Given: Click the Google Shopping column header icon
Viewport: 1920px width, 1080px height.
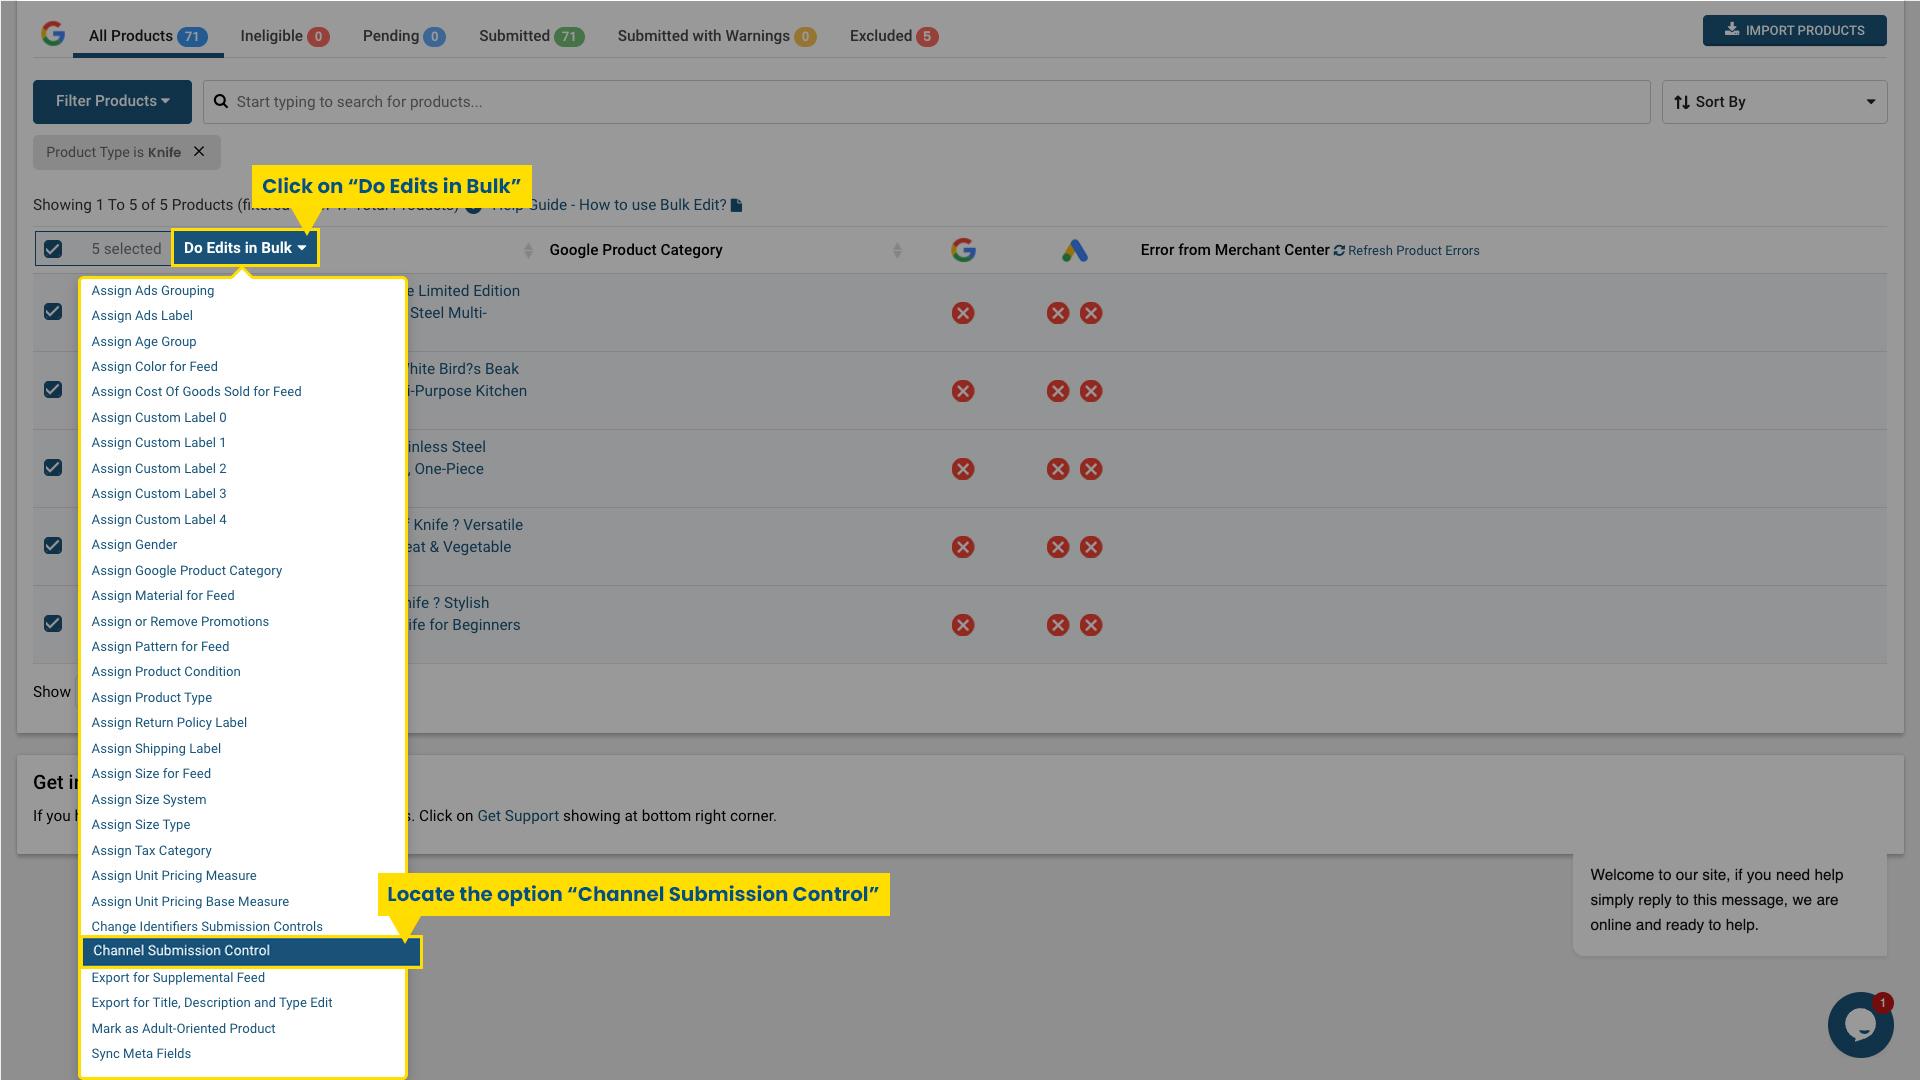Looking at the screenshot, I should (963, 251).
